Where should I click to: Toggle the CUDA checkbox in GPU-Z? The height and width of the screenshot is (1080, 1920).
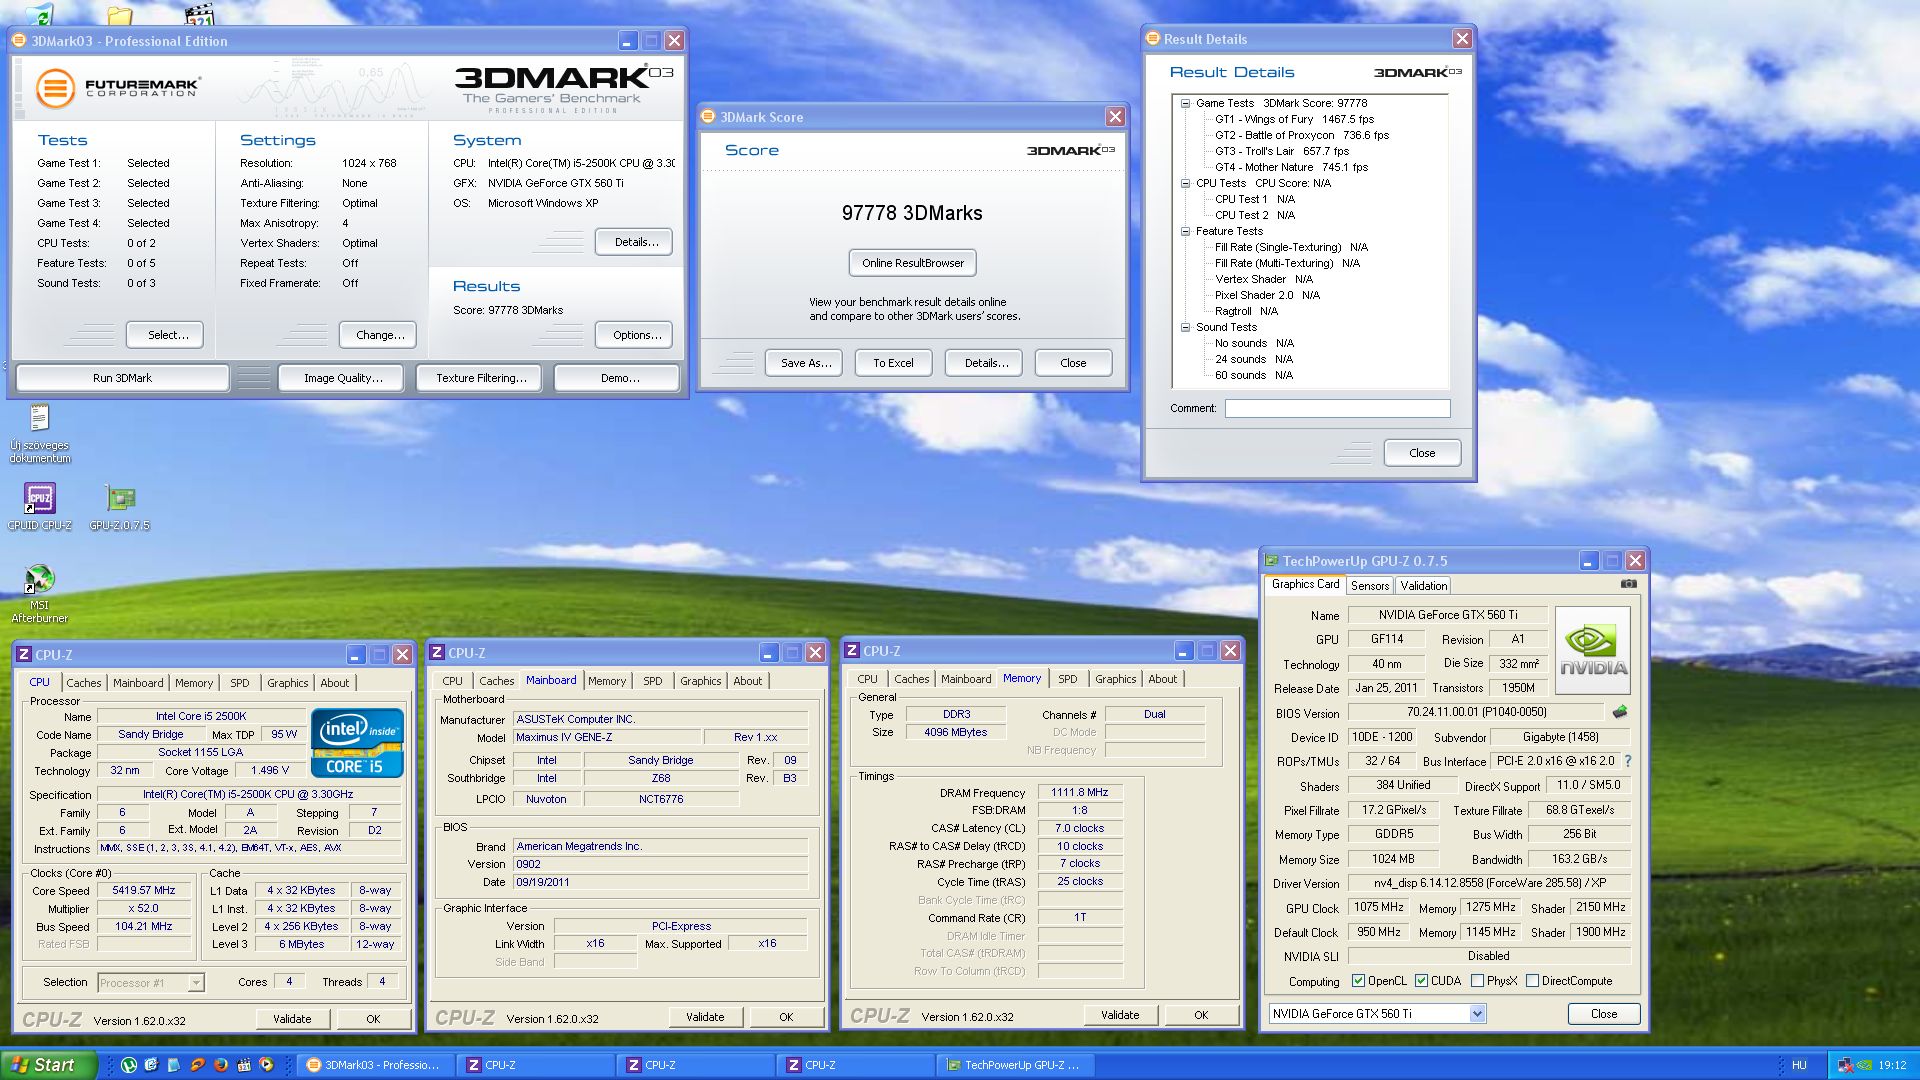click(1421, 981)
